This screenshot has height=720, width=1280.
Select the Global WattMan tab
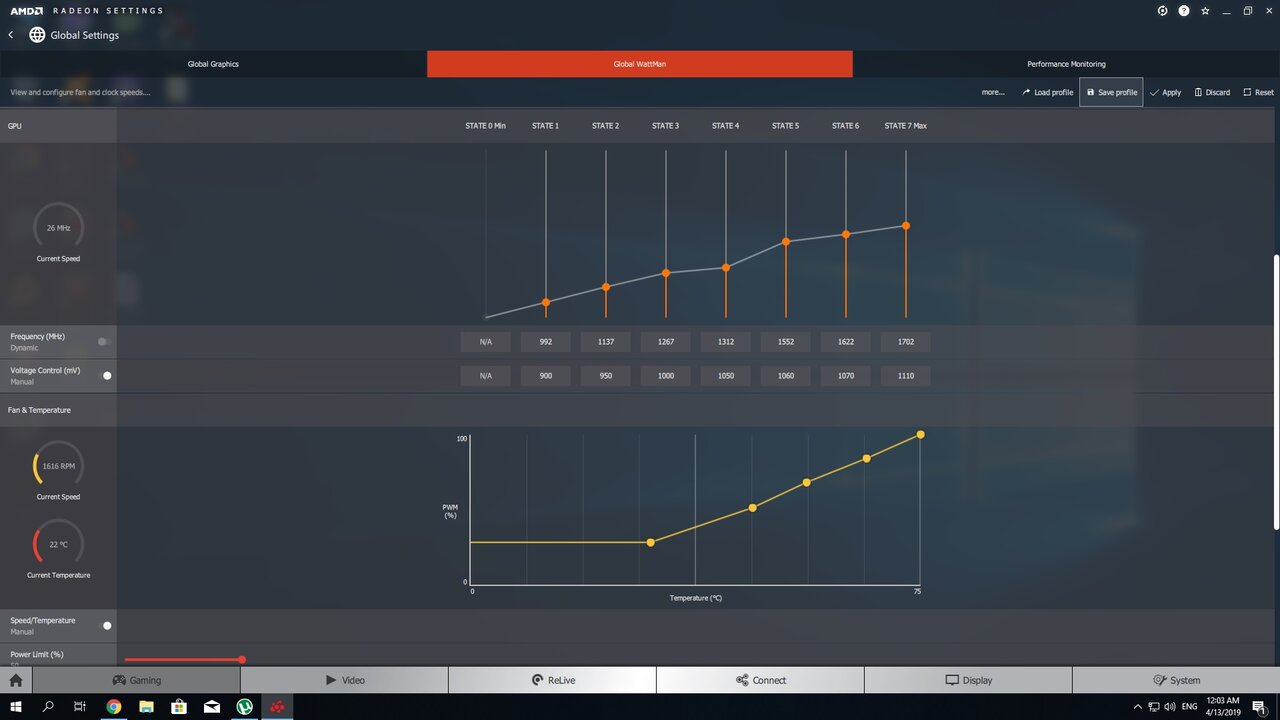pos(640,64)
